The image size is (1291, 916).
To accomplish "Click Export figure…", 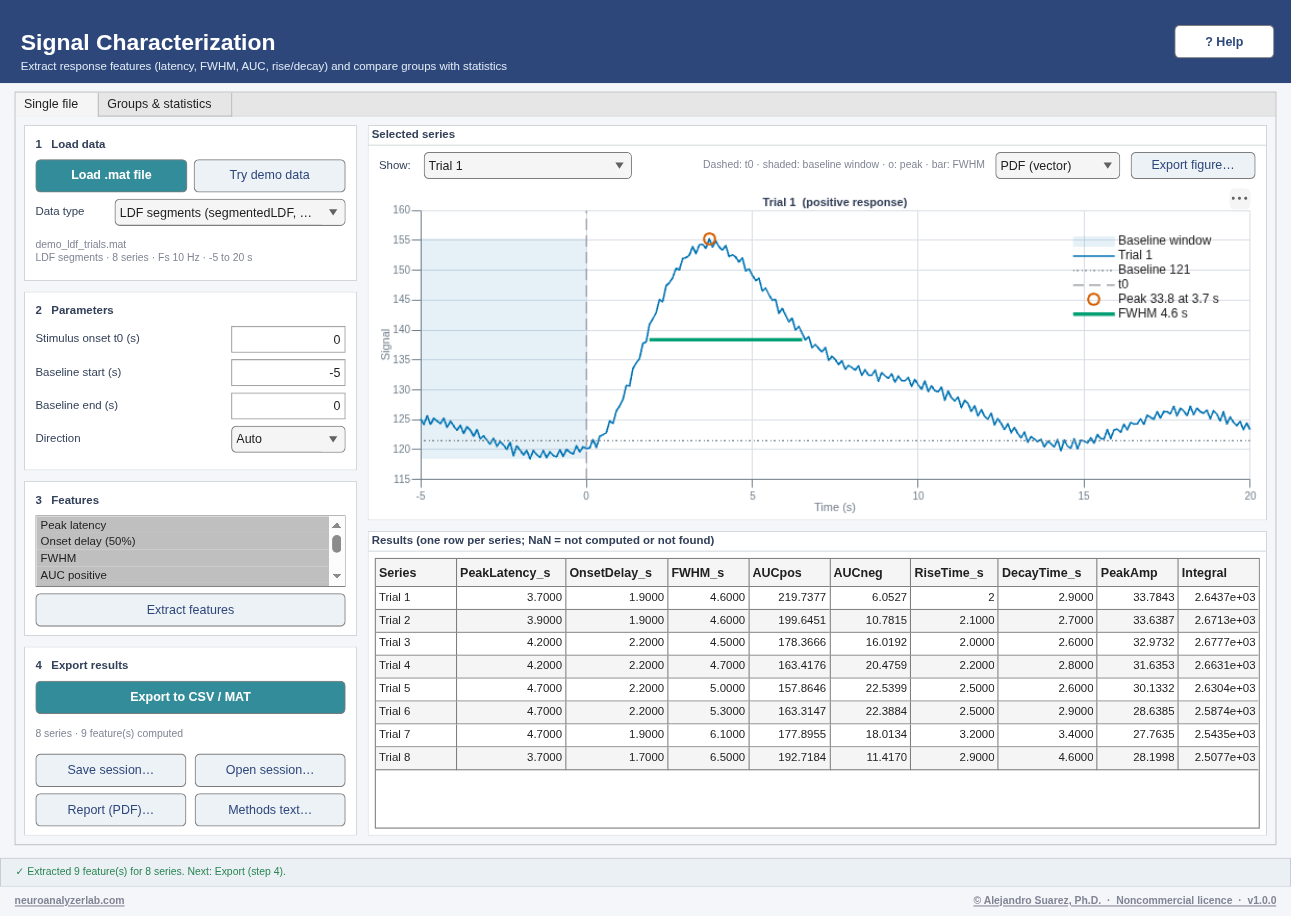I will click(x=1192, y=165).
